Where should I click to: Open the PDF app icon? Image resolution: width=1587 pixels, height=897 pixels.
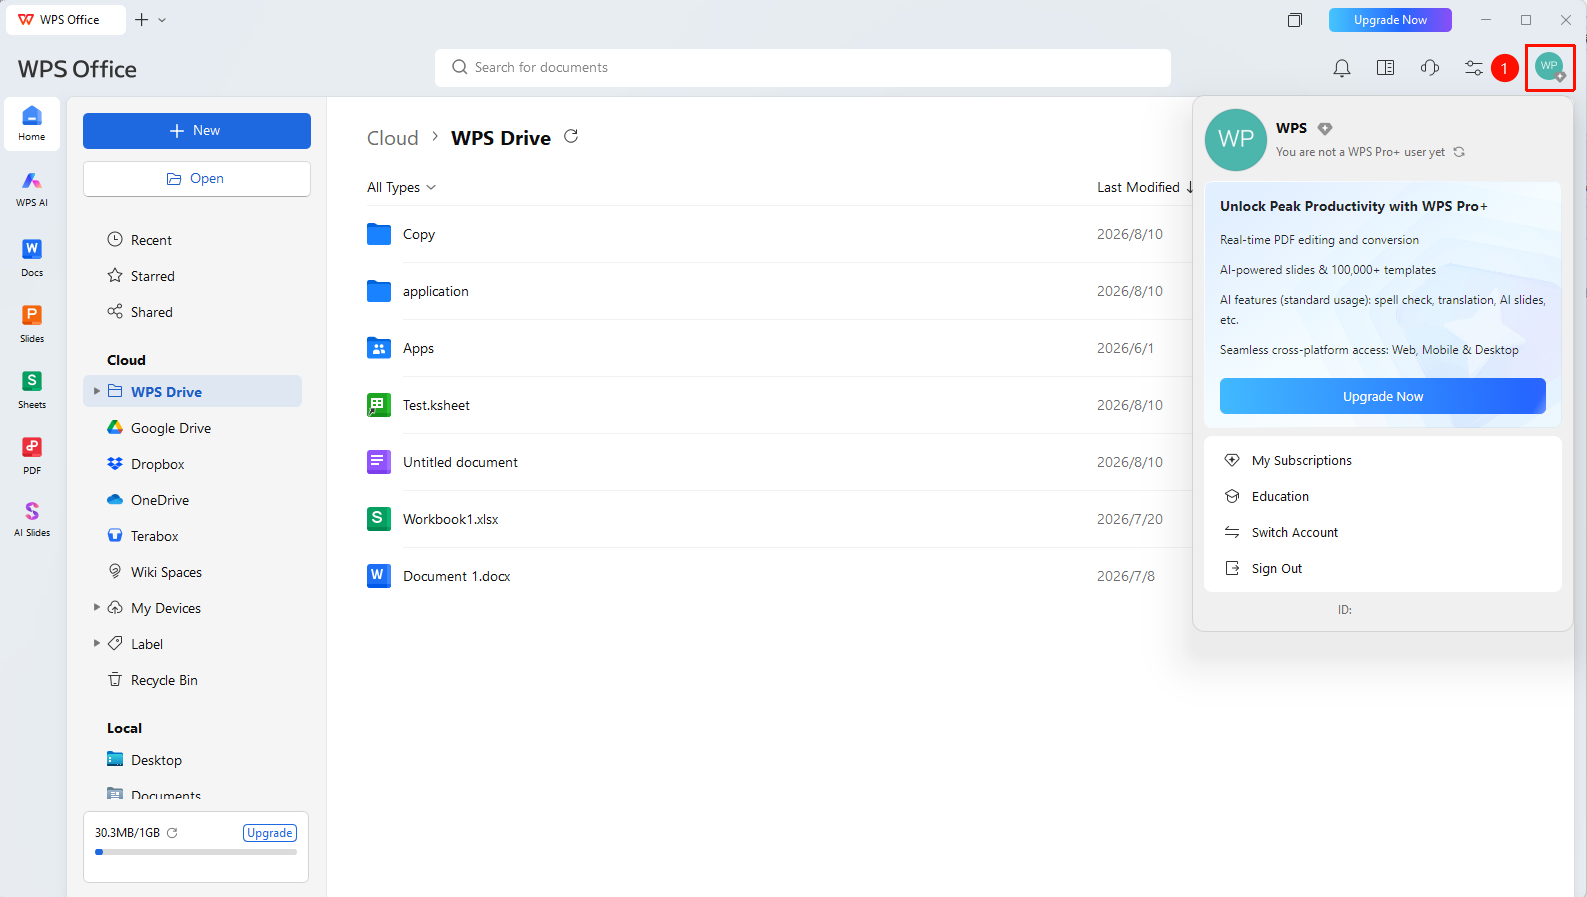(32, 455)
